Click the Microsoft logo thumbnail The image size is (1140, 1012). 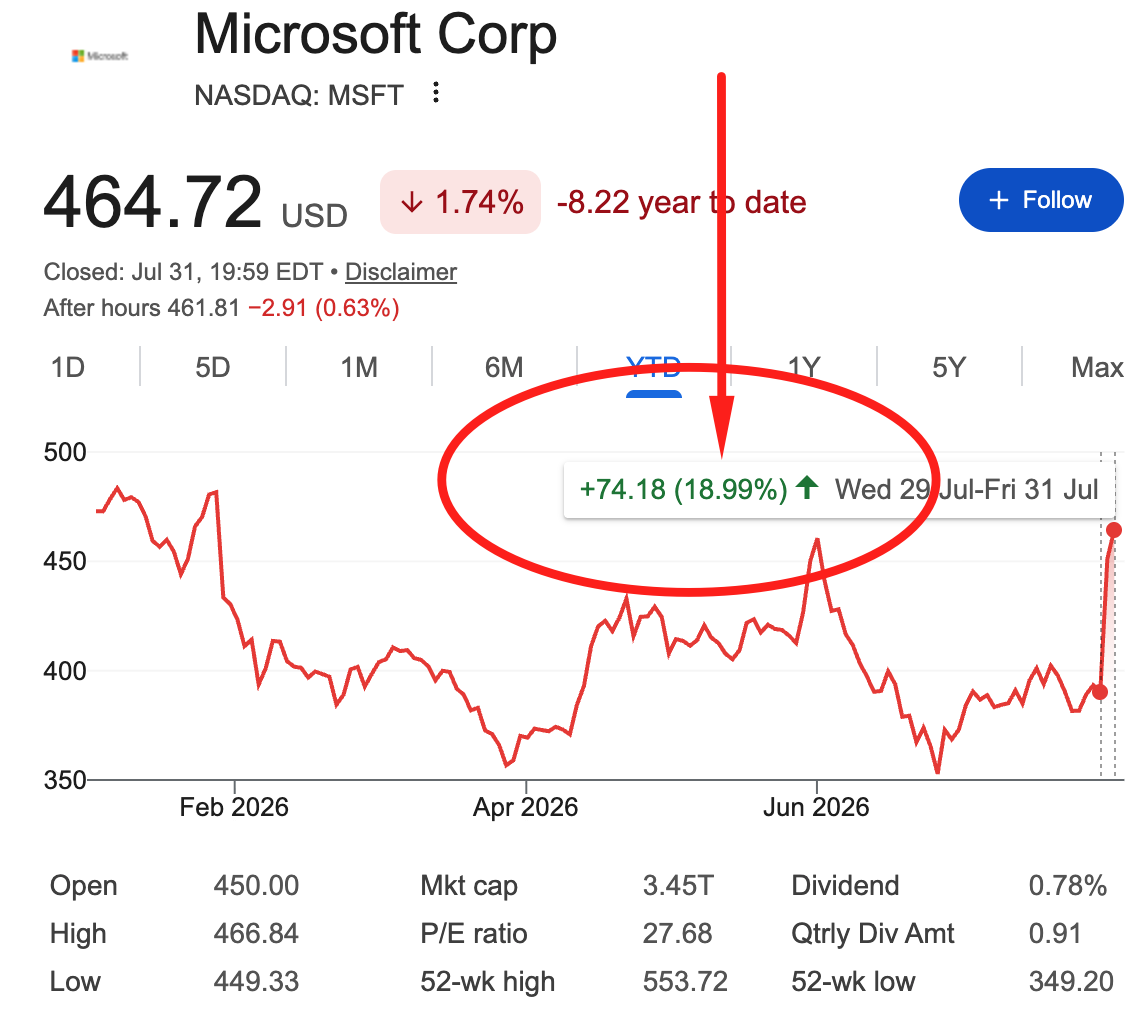click(100, 55)
